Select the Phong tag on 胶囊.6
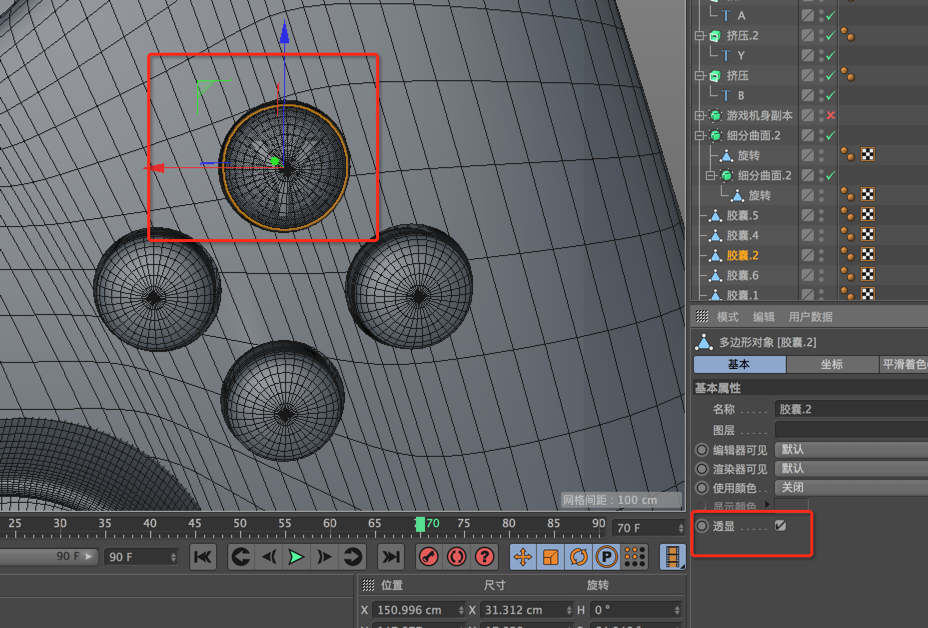Image resolution: width=928 pixels, height=628 pixels. [x=848, y=275]
